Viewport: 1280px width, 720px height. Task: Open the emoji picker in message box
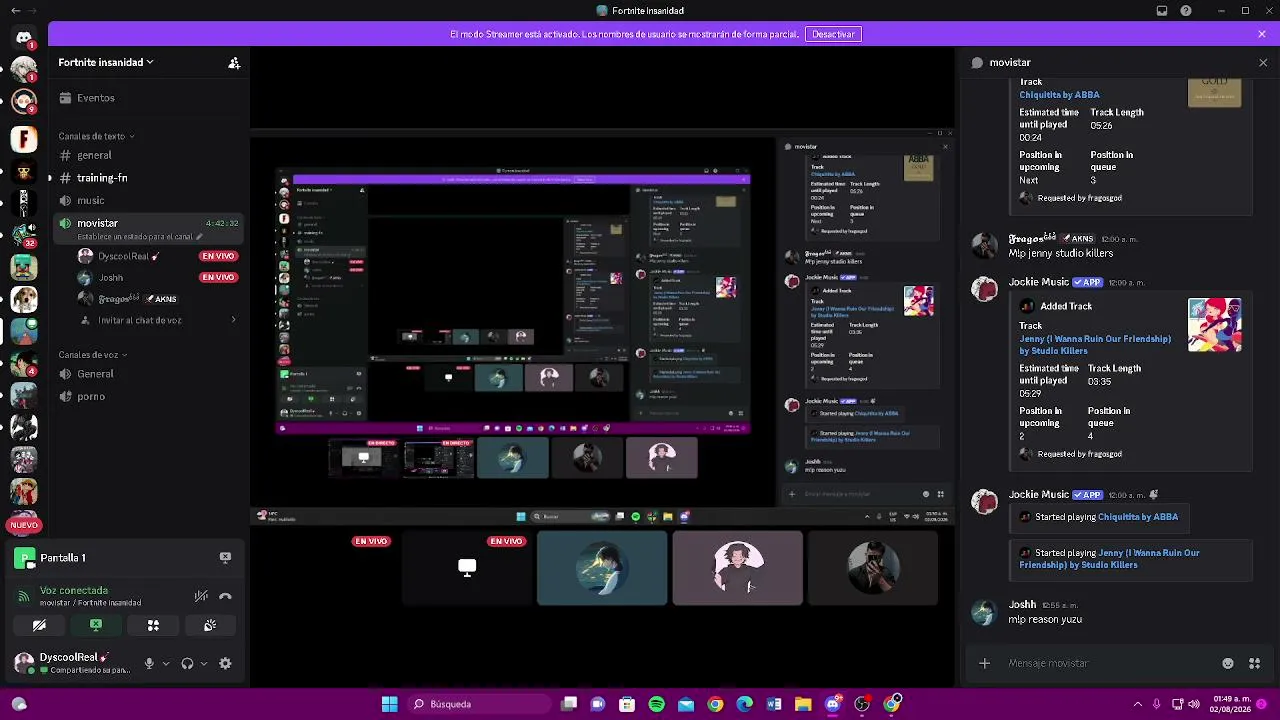click(1228, 663)
